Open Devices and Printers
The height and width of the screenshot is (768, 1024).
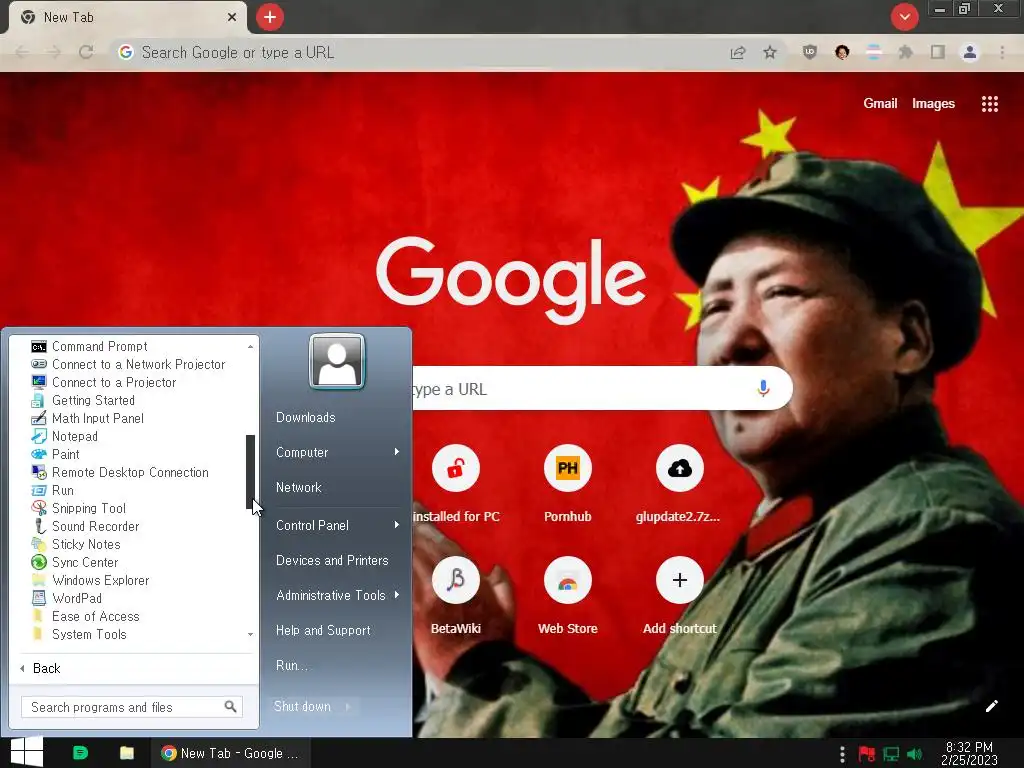332,560
